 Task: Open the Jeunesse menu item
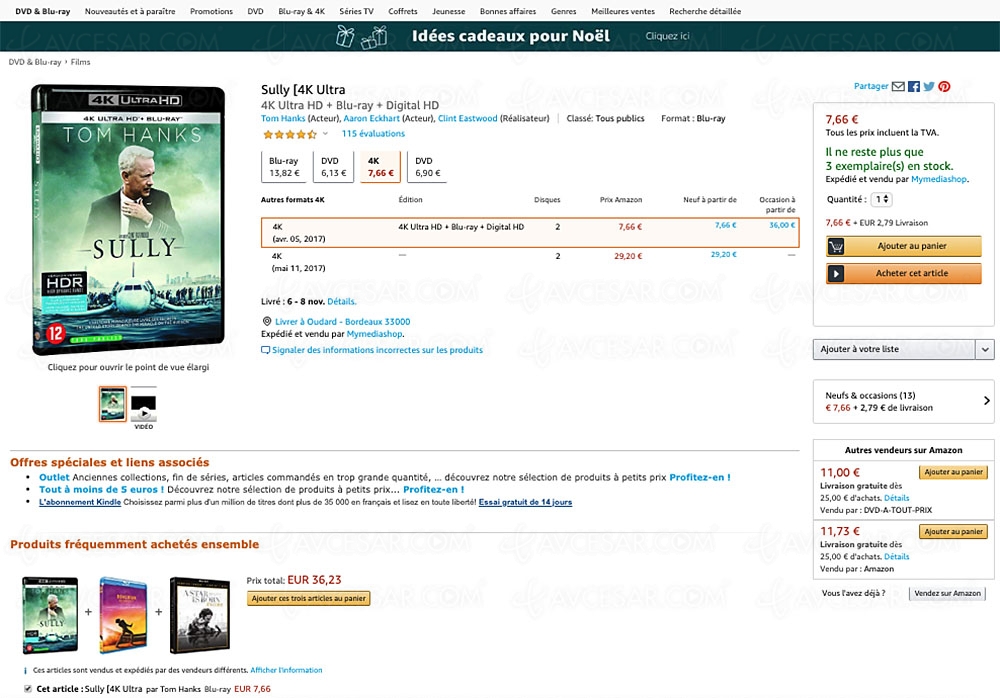point(448,11)
